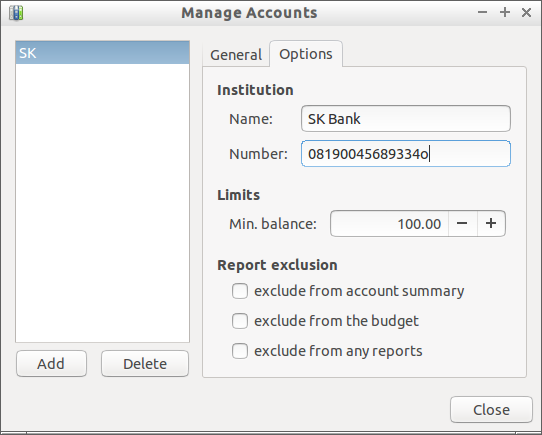Check exclude from the budget
Viewport: 542px width, 435px height.
pyautogui.click(x=240, y=321)
